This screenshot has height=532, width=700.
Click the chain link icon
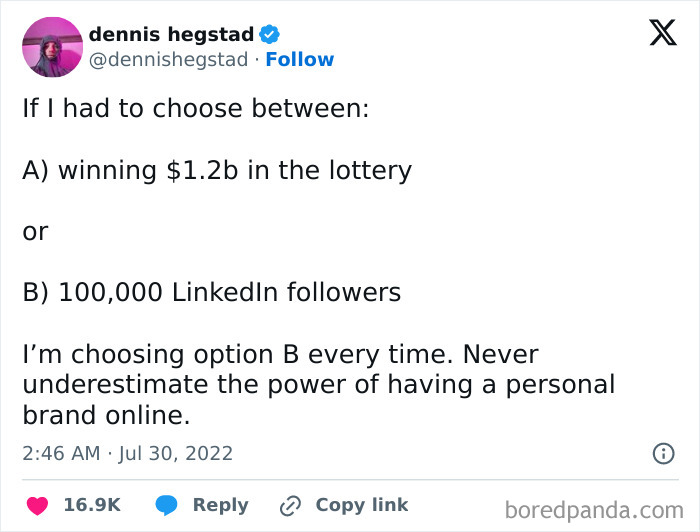290,506
